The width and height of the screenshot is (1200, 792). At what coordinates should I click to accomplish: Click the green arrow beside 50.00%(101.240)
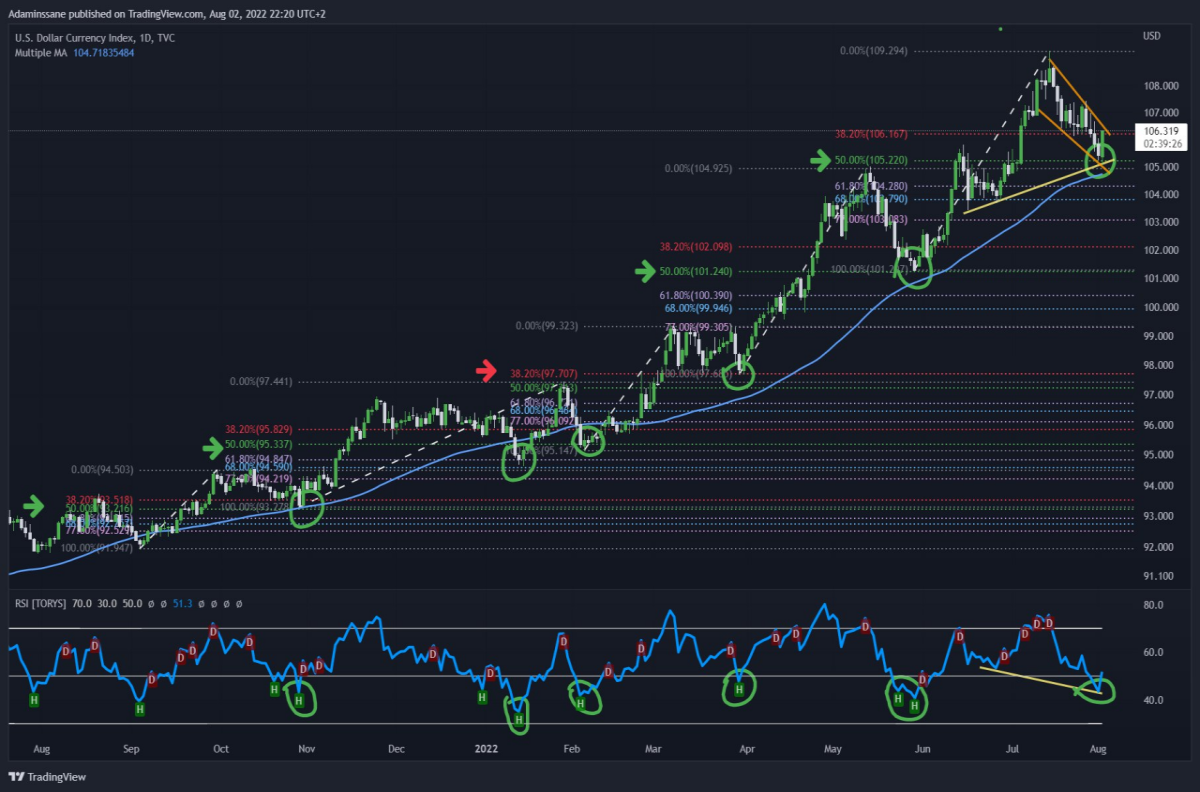tap(650, 270)
